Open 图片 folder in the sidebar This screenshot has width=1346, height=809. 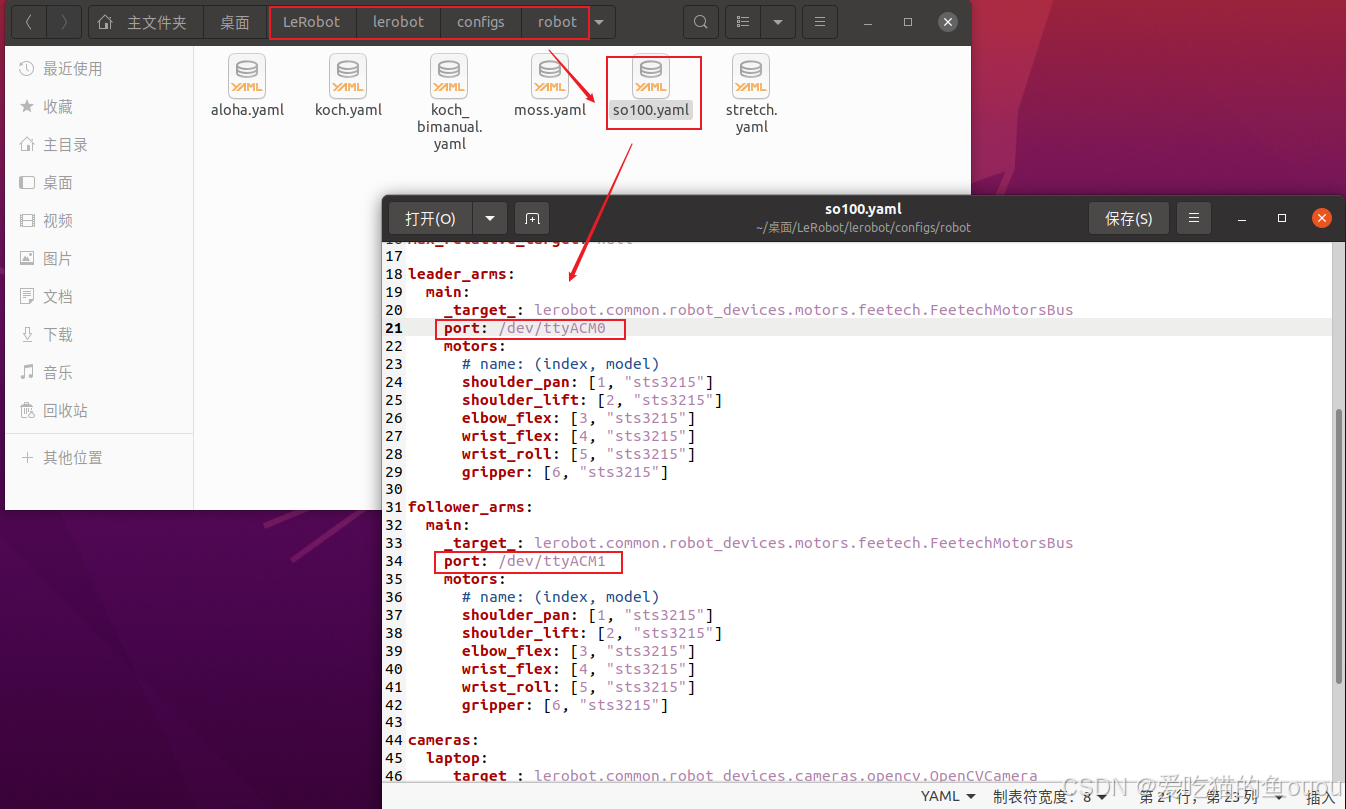click(x=99, y=258)
